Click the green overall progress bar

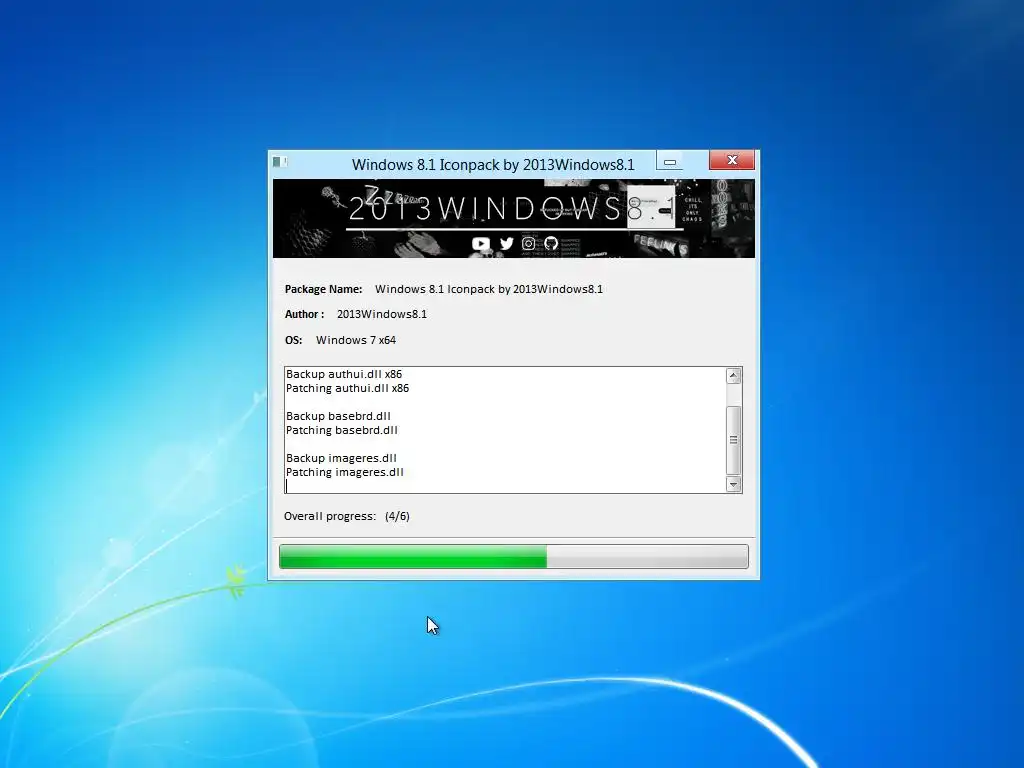pos(513,556)
